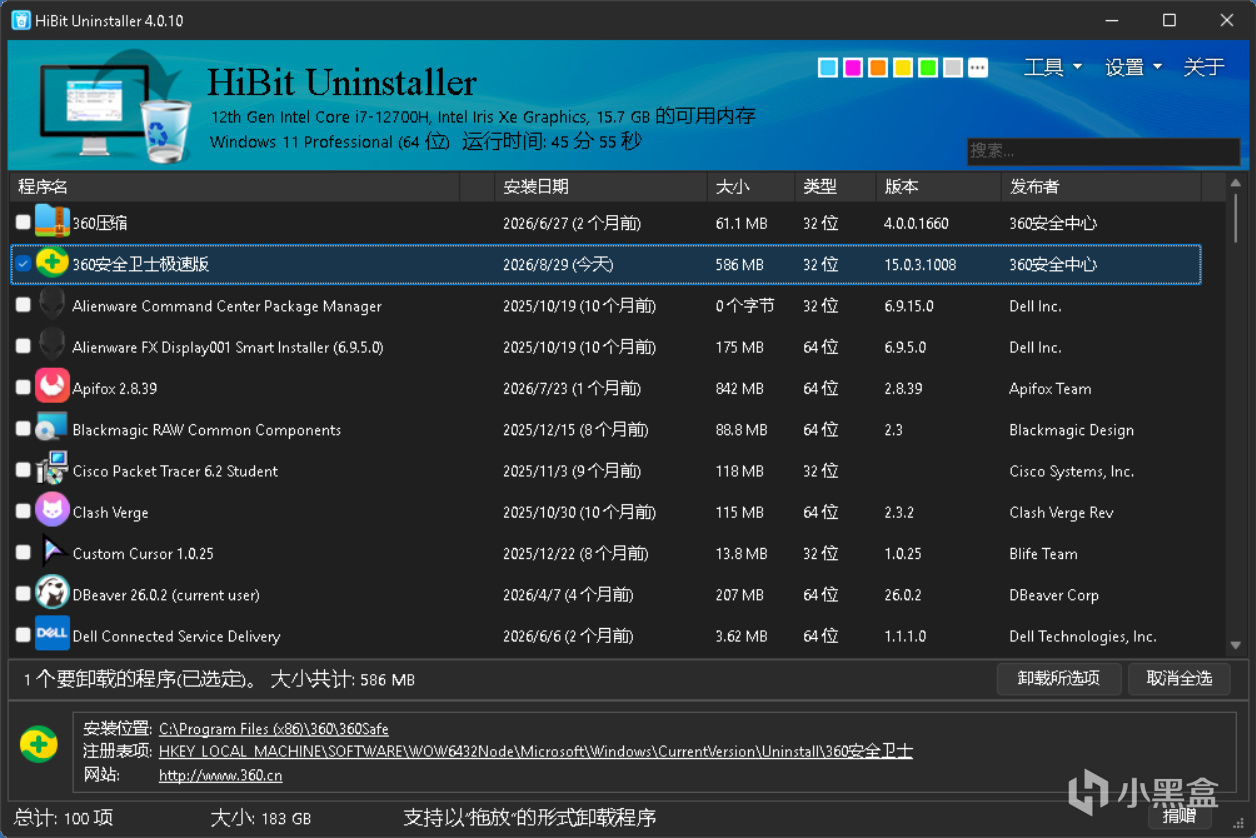Open the 工具 dropdown menu
1256x838 pixels.
pyautogui.click(x=1052, y=67)
